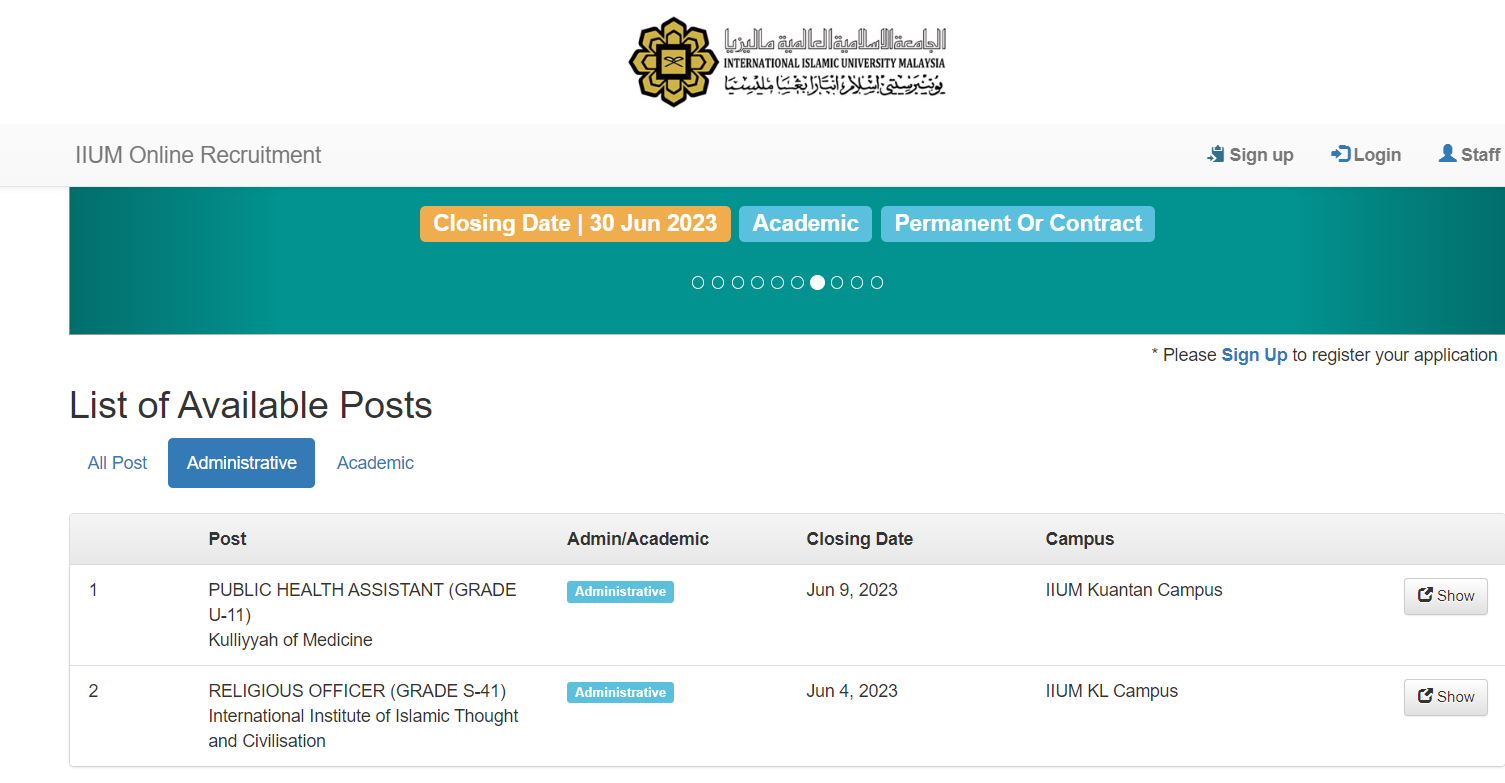Select the fourth carousel indicator dot
This screenshot has height=783, width=1505.
click(758, 283)
